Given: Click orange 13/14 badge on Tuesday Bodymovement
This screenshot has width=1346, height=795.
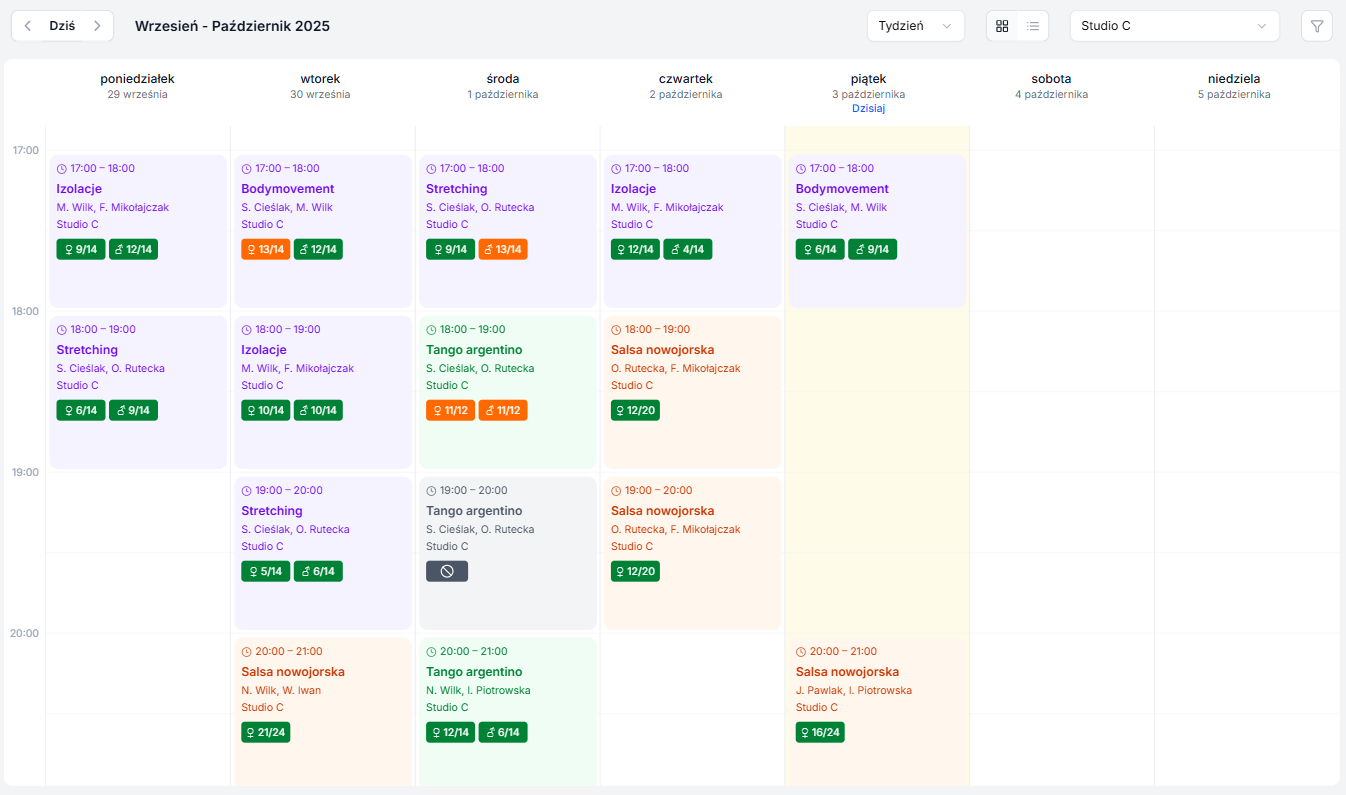Looking at the screenshot, I should pos(265,249).
